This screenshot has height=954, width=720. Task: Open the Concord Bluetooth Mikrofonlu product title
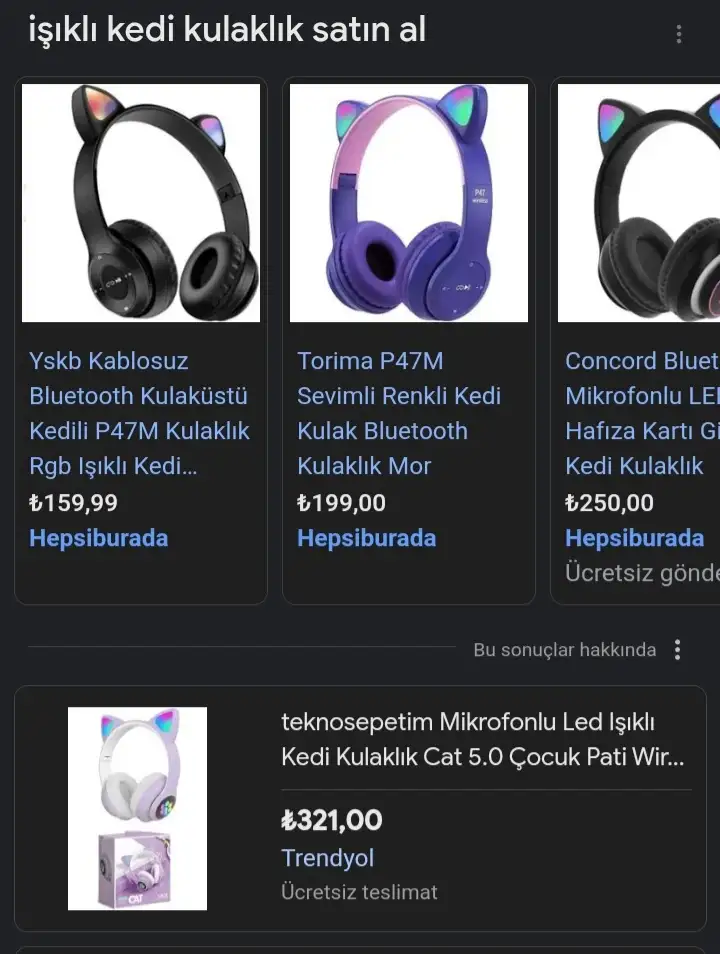[642, 413]
